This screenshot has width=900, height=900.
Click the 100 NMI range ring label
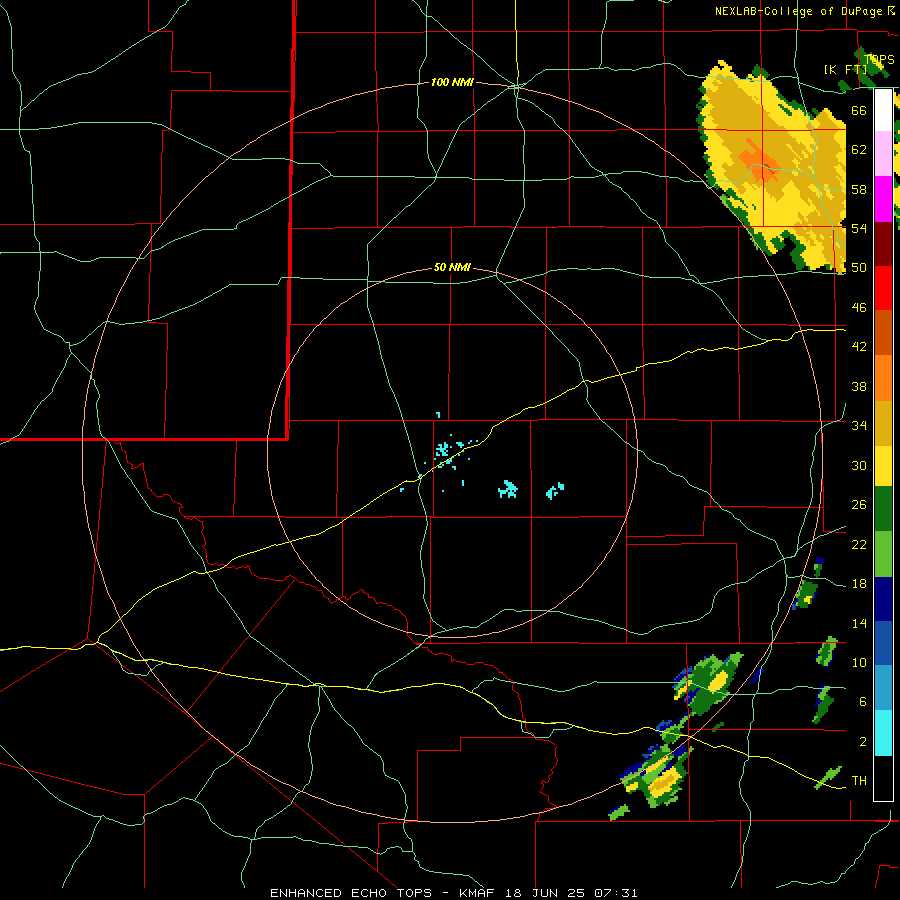point(452,83)
